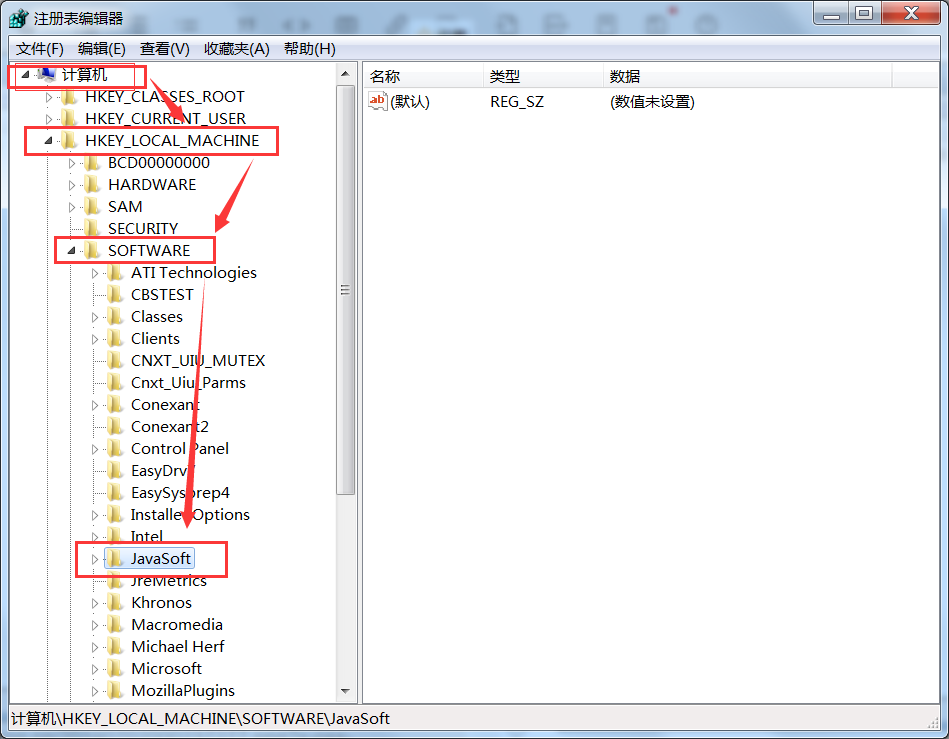The image size is (949, 739).
Task: Click the HKEY_CLASSES_ROOT folder icon
Action: 70,97
